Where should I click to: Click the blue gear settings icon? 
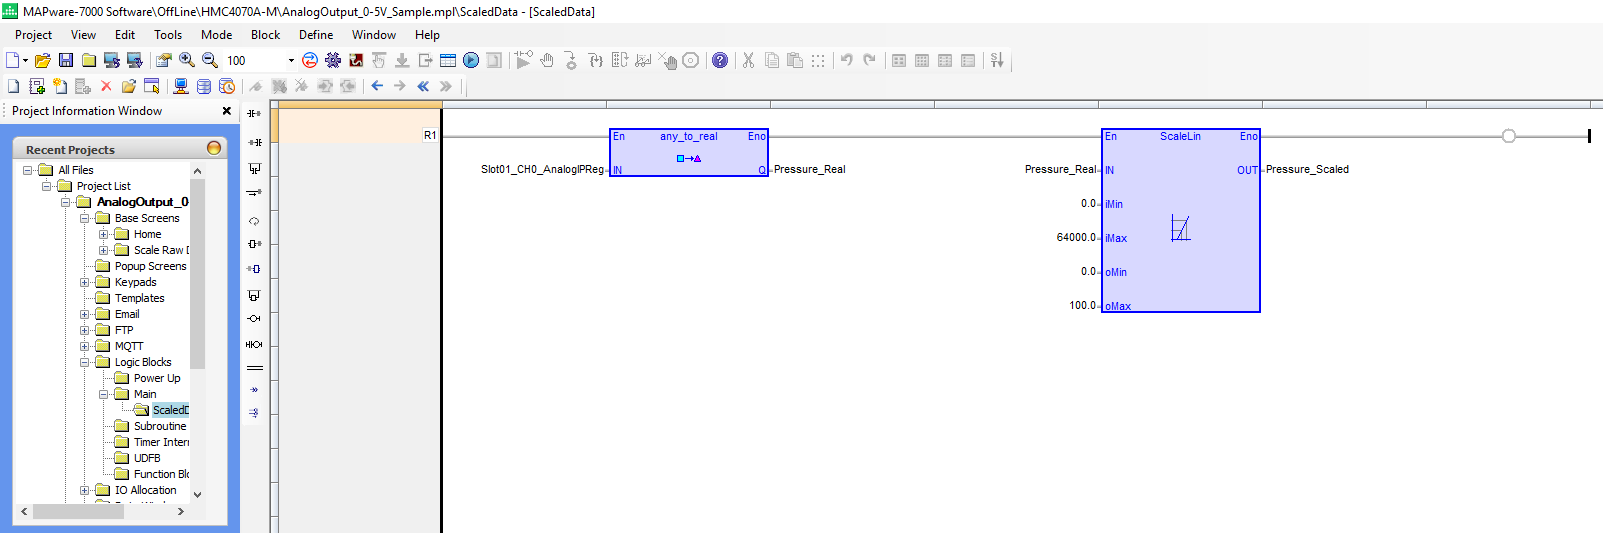(333, 61)
